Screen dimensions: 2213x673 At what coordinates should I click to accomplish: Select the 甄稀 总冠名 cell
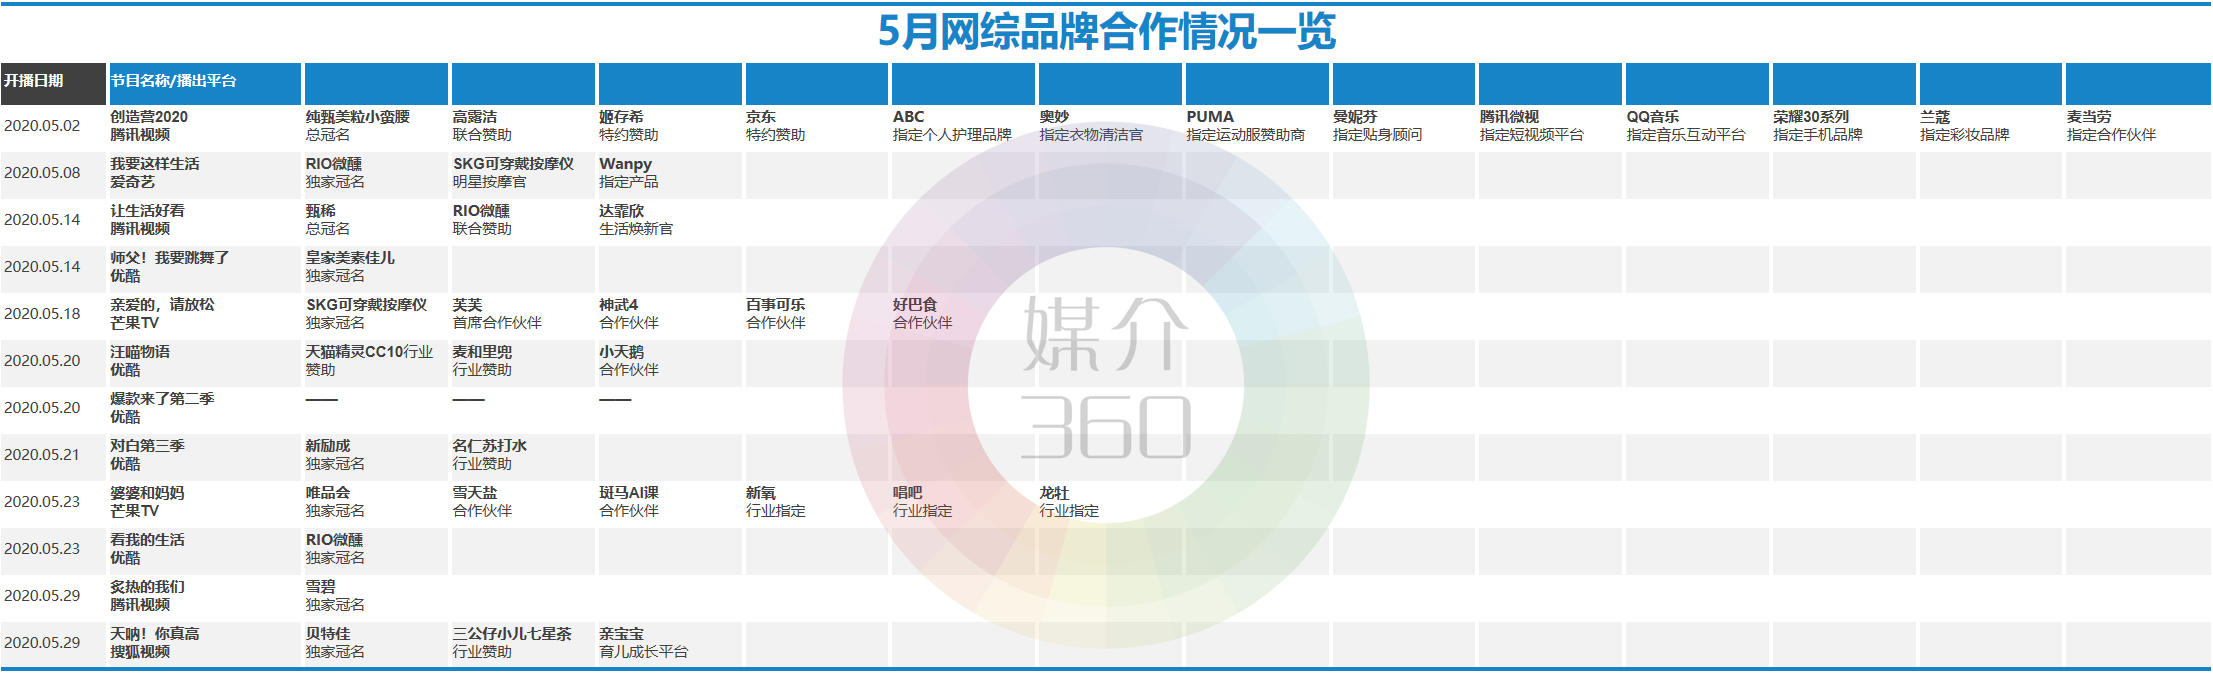click(x=376, y=220)
